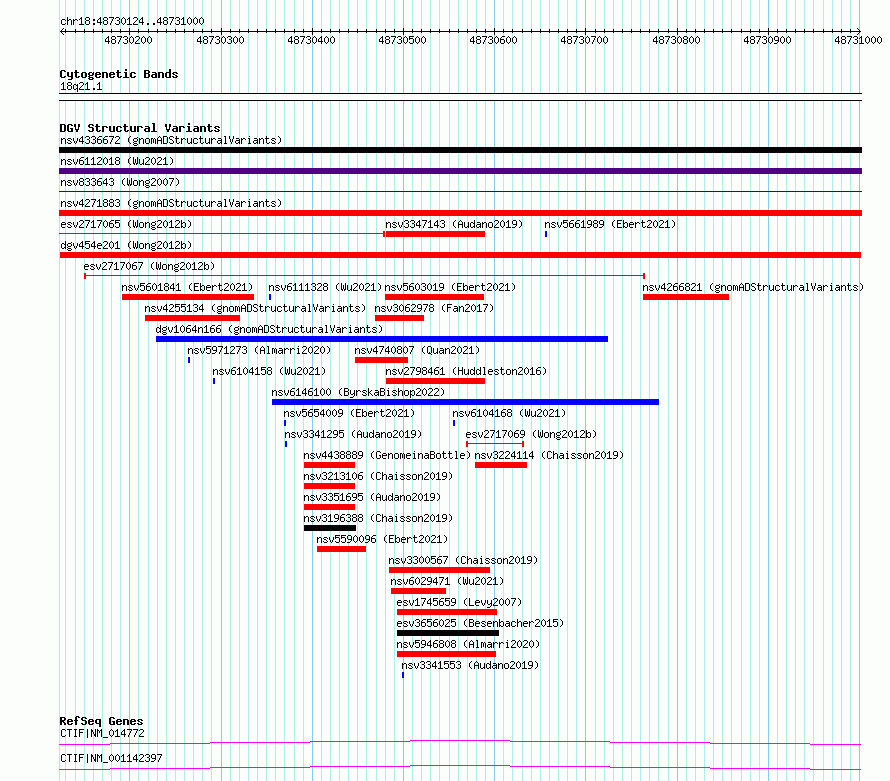The image size is (890, 781).
Task: Click the black esv3656025 (Besenbacher2015) bar
Action: [448, 633]
